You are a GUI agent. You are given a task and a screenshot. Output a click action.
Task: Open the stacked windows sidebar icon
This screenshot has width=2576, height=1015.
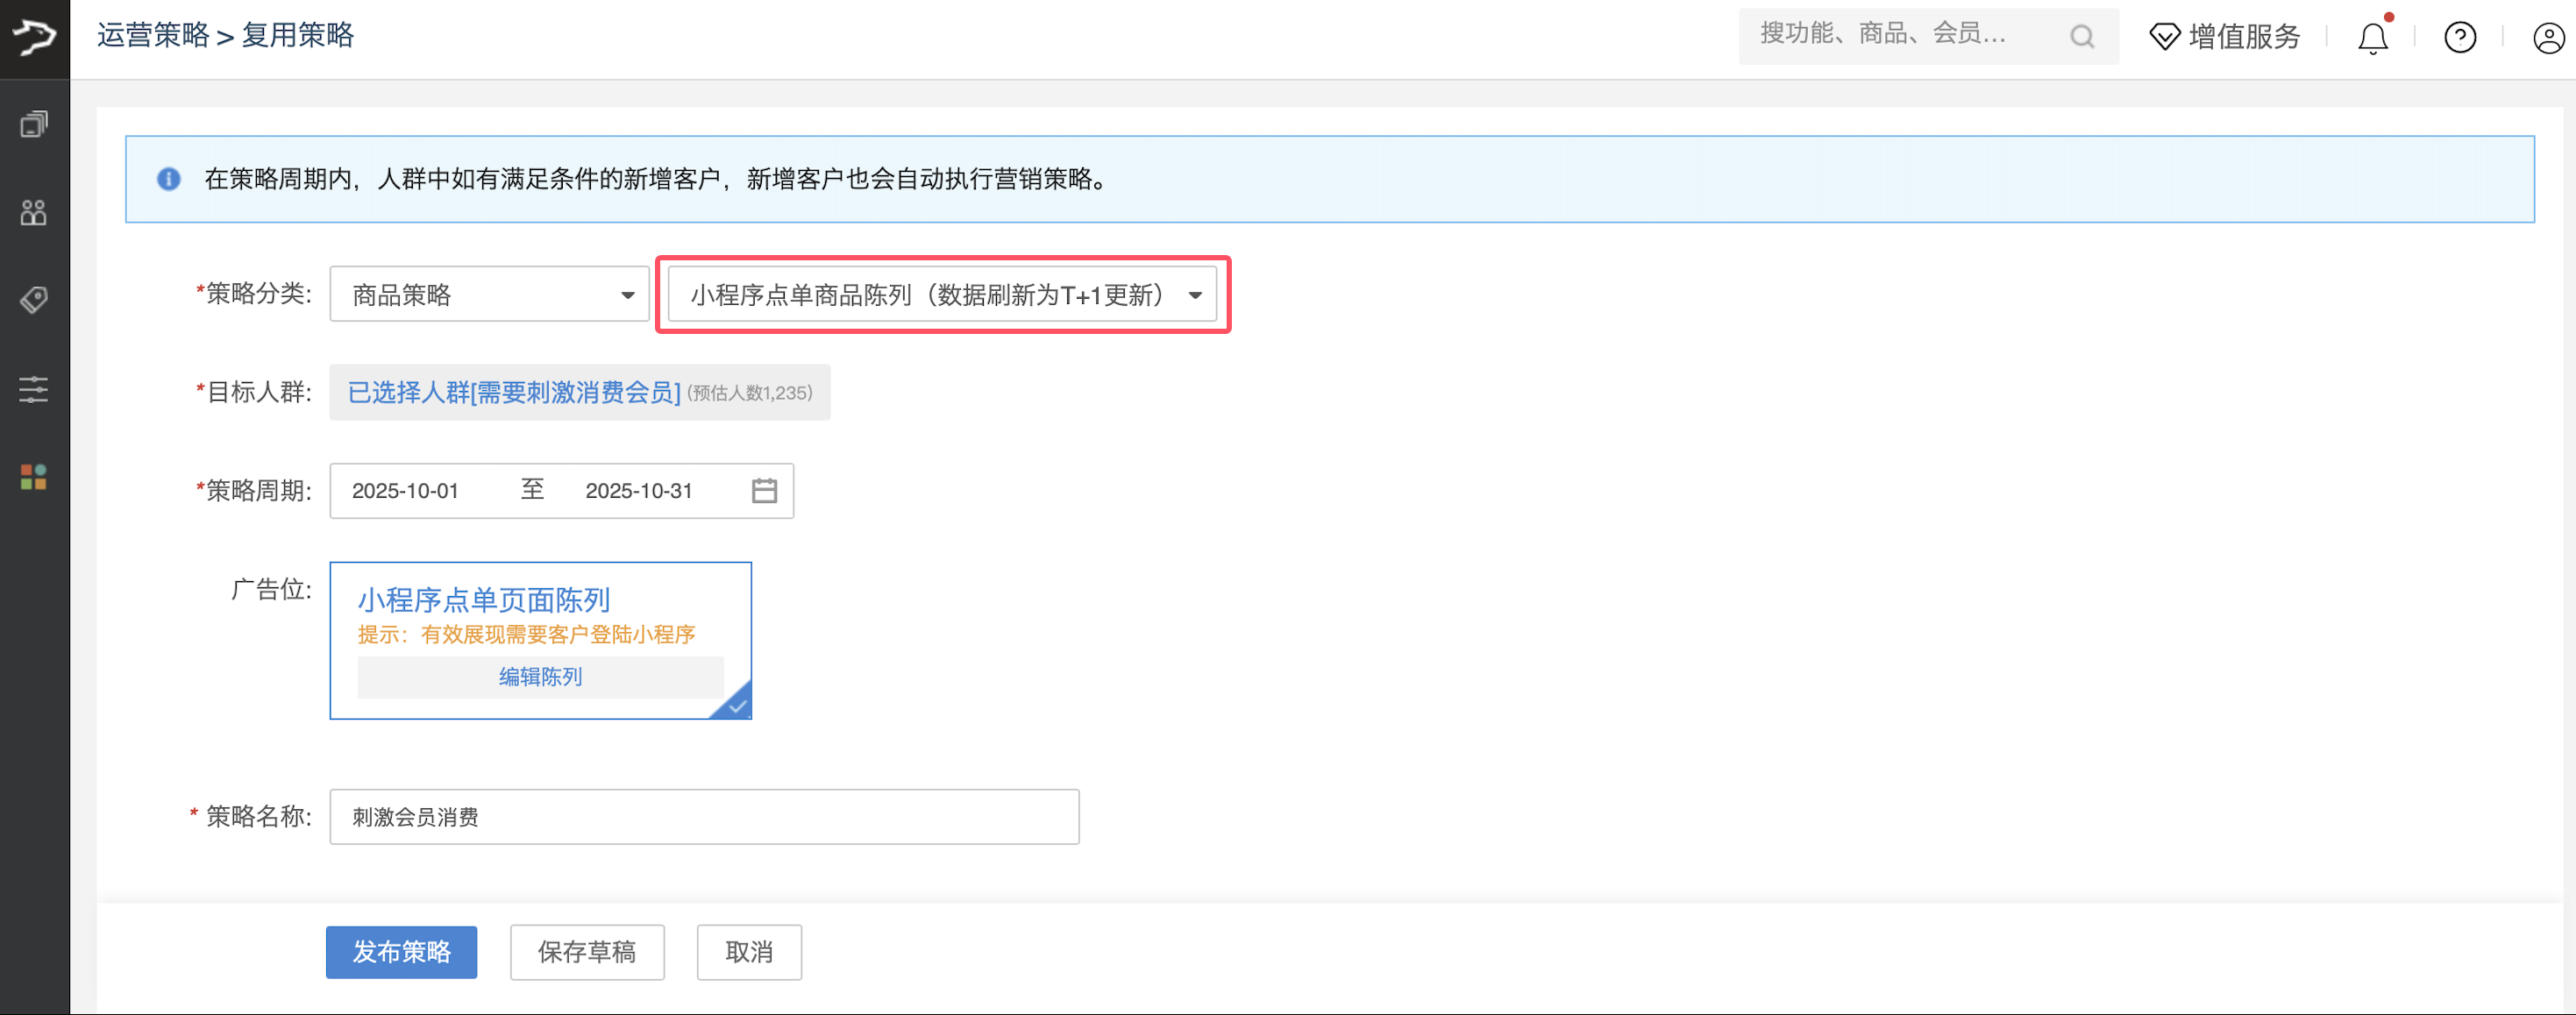pos(34,125)
